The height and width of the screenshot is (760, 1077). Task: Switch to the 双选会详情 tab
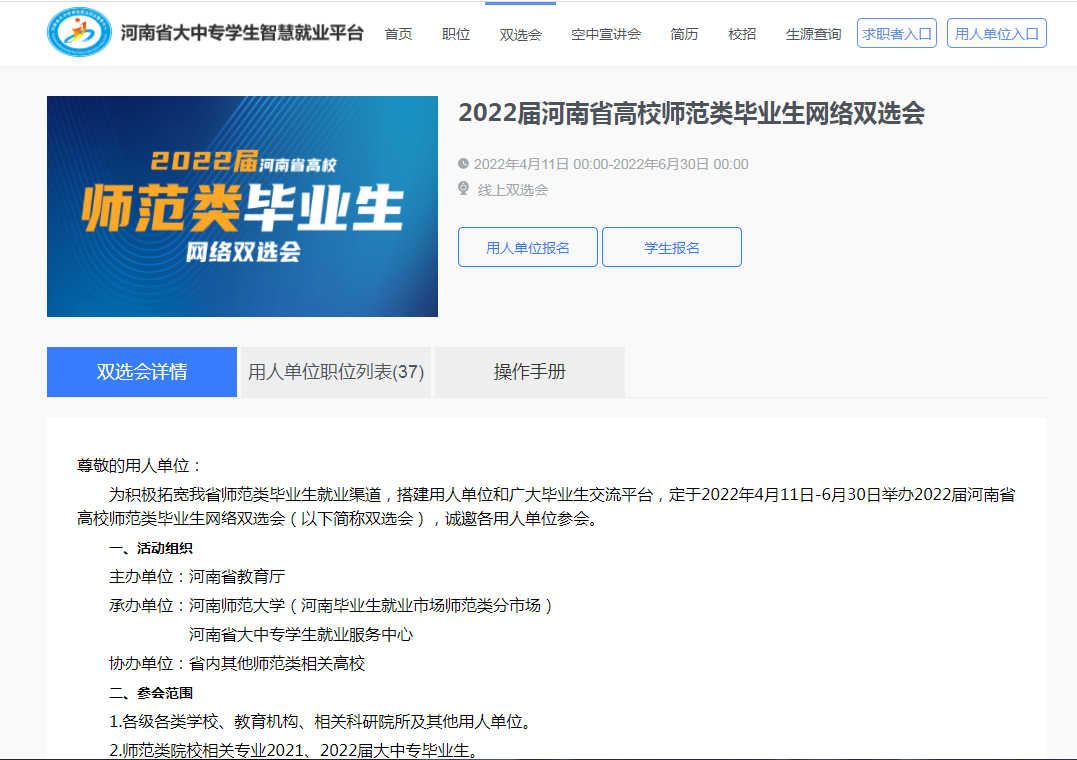coord(142,372)
